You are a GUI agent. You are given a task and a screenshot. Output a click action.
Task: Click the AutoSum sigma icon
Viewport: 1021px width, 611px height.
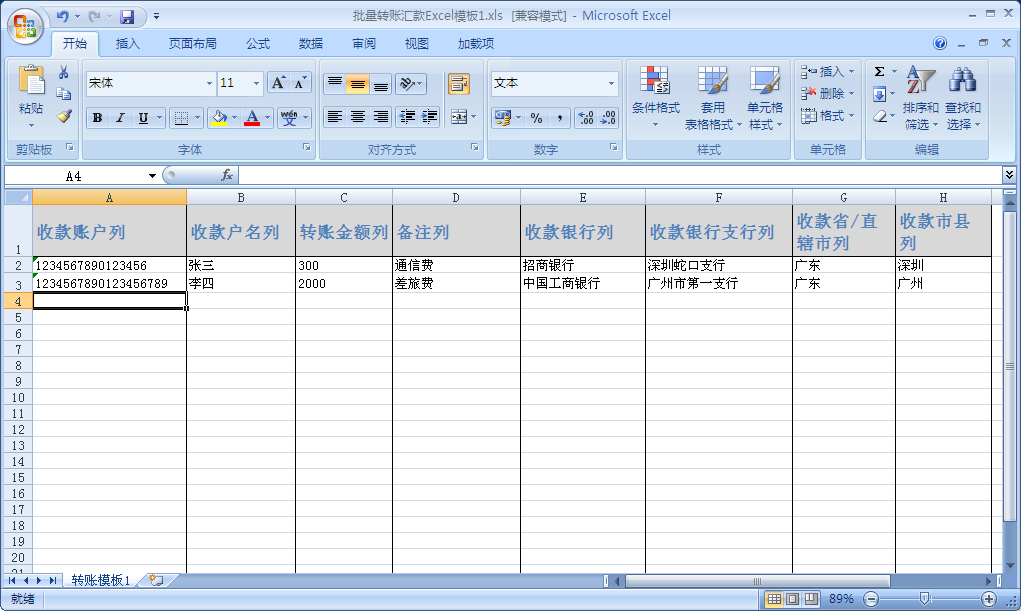[879, 72]
